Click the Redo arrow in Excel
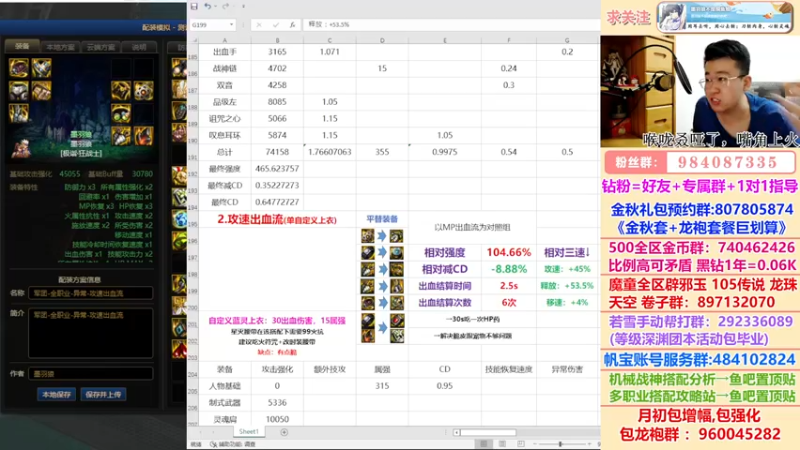This screenshot has width=800, height=450. pyautogui.click(x=225, y=6)
